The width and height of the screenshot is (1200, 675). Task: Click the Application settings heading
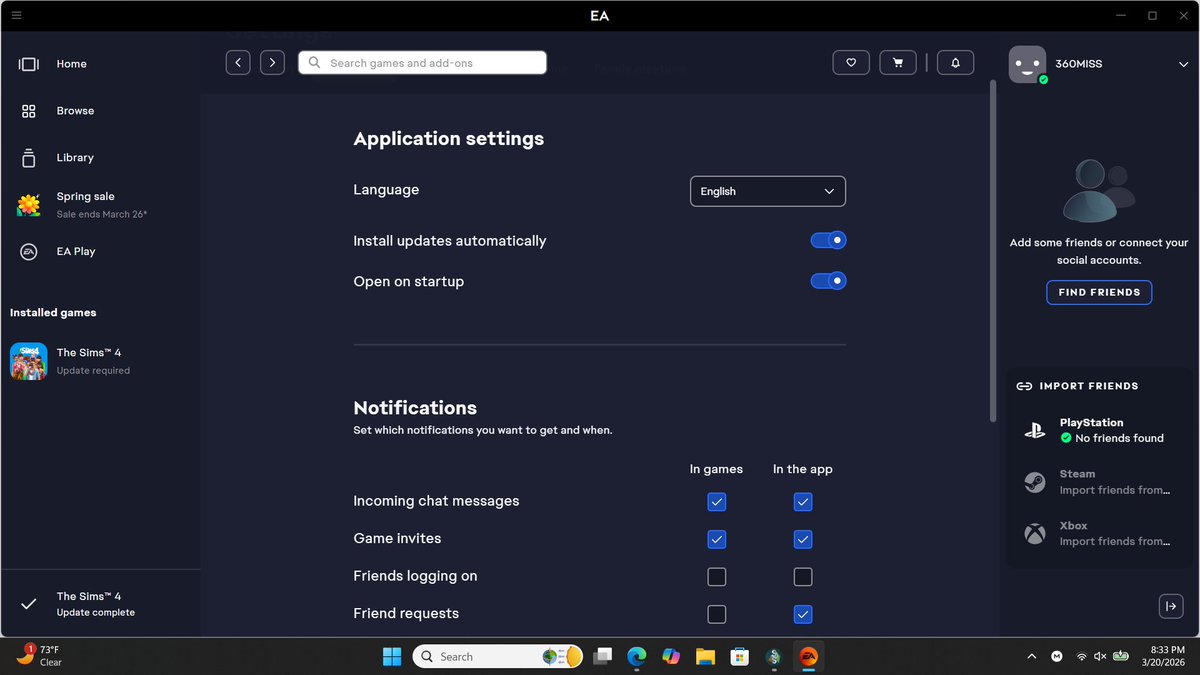click(449, 139)
